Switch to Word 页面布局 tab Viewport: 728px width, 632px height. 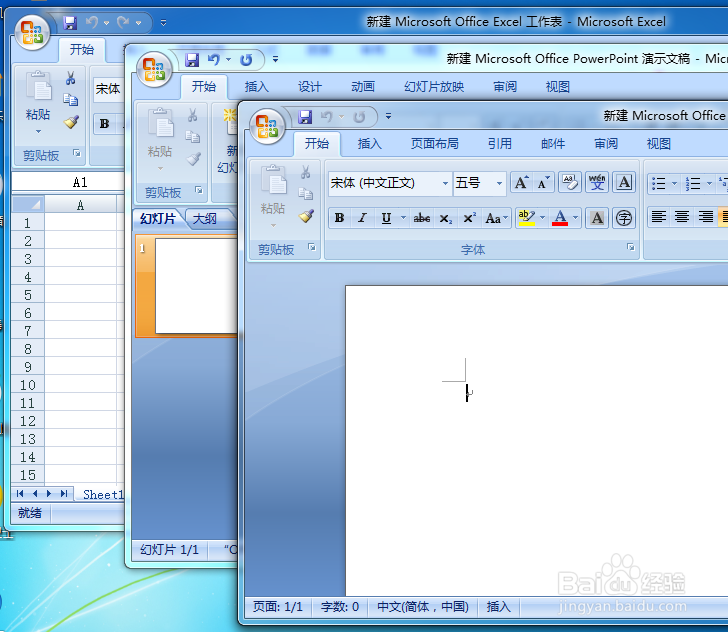point(435,143)
